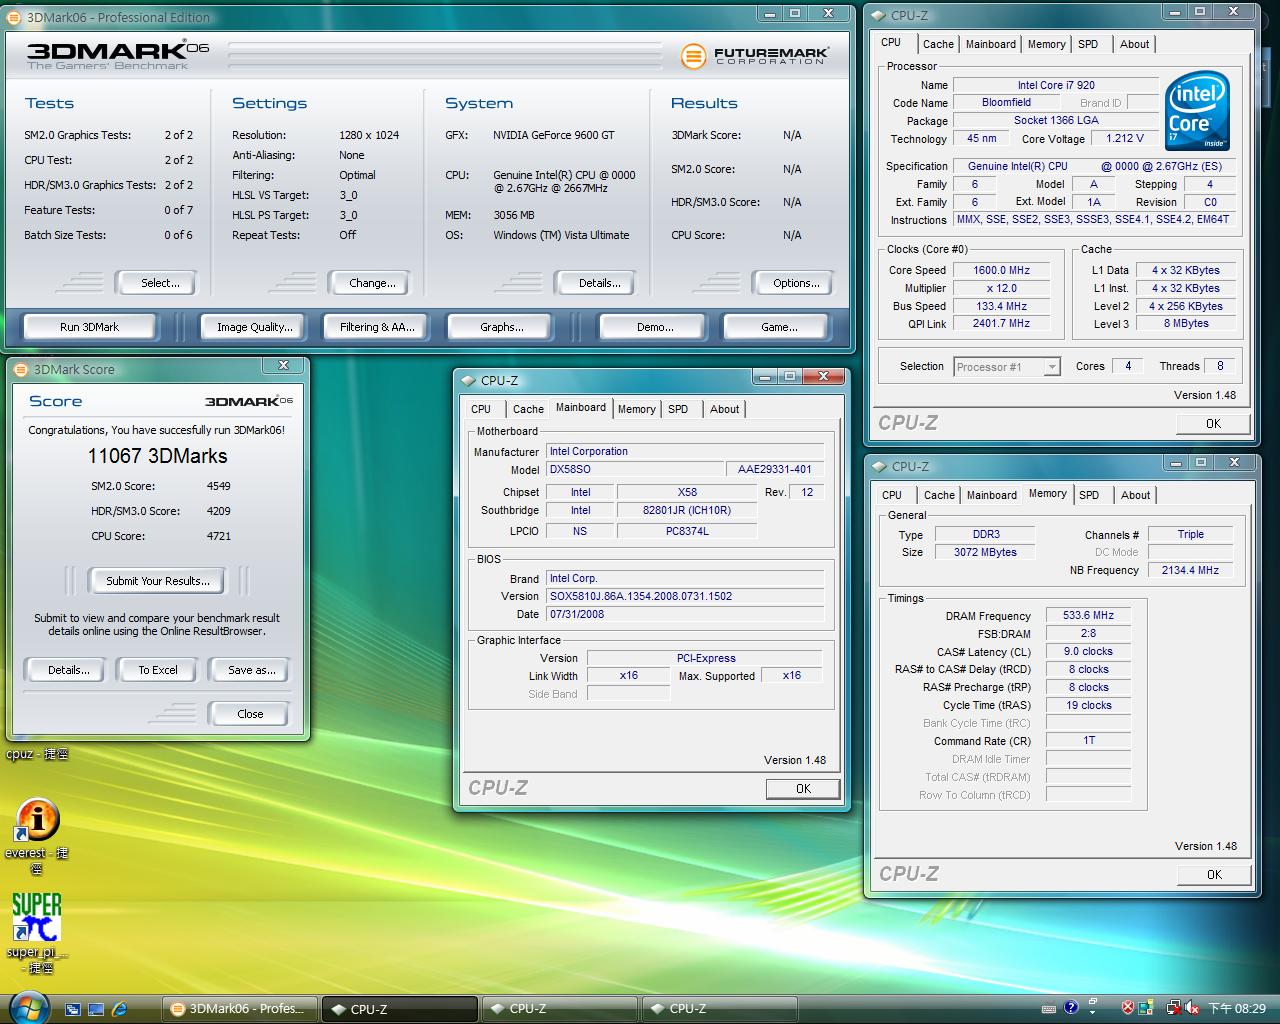
Task: Click the Graphs... button
Action: tap(501, 327)
